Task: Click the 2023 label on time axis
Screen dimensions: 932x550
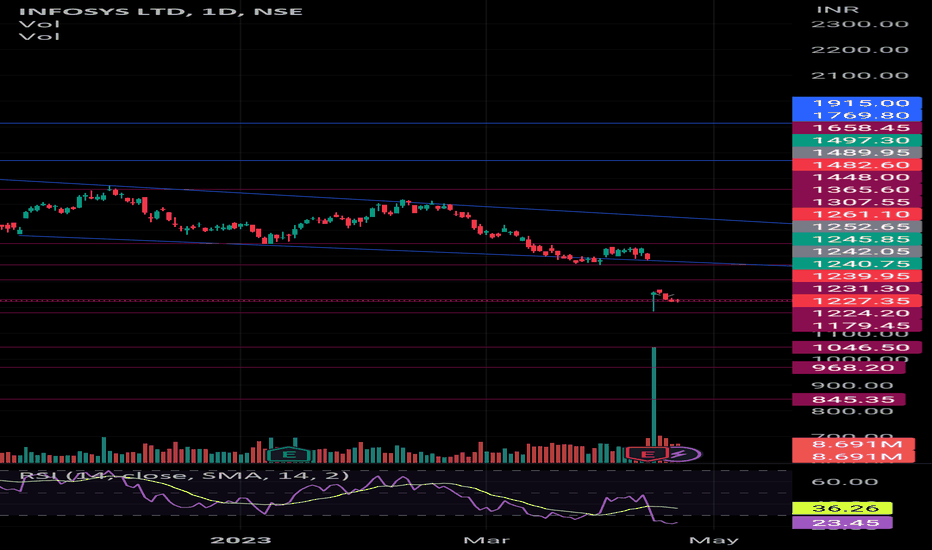Action: pyautogui.click(x=241, y=540)
